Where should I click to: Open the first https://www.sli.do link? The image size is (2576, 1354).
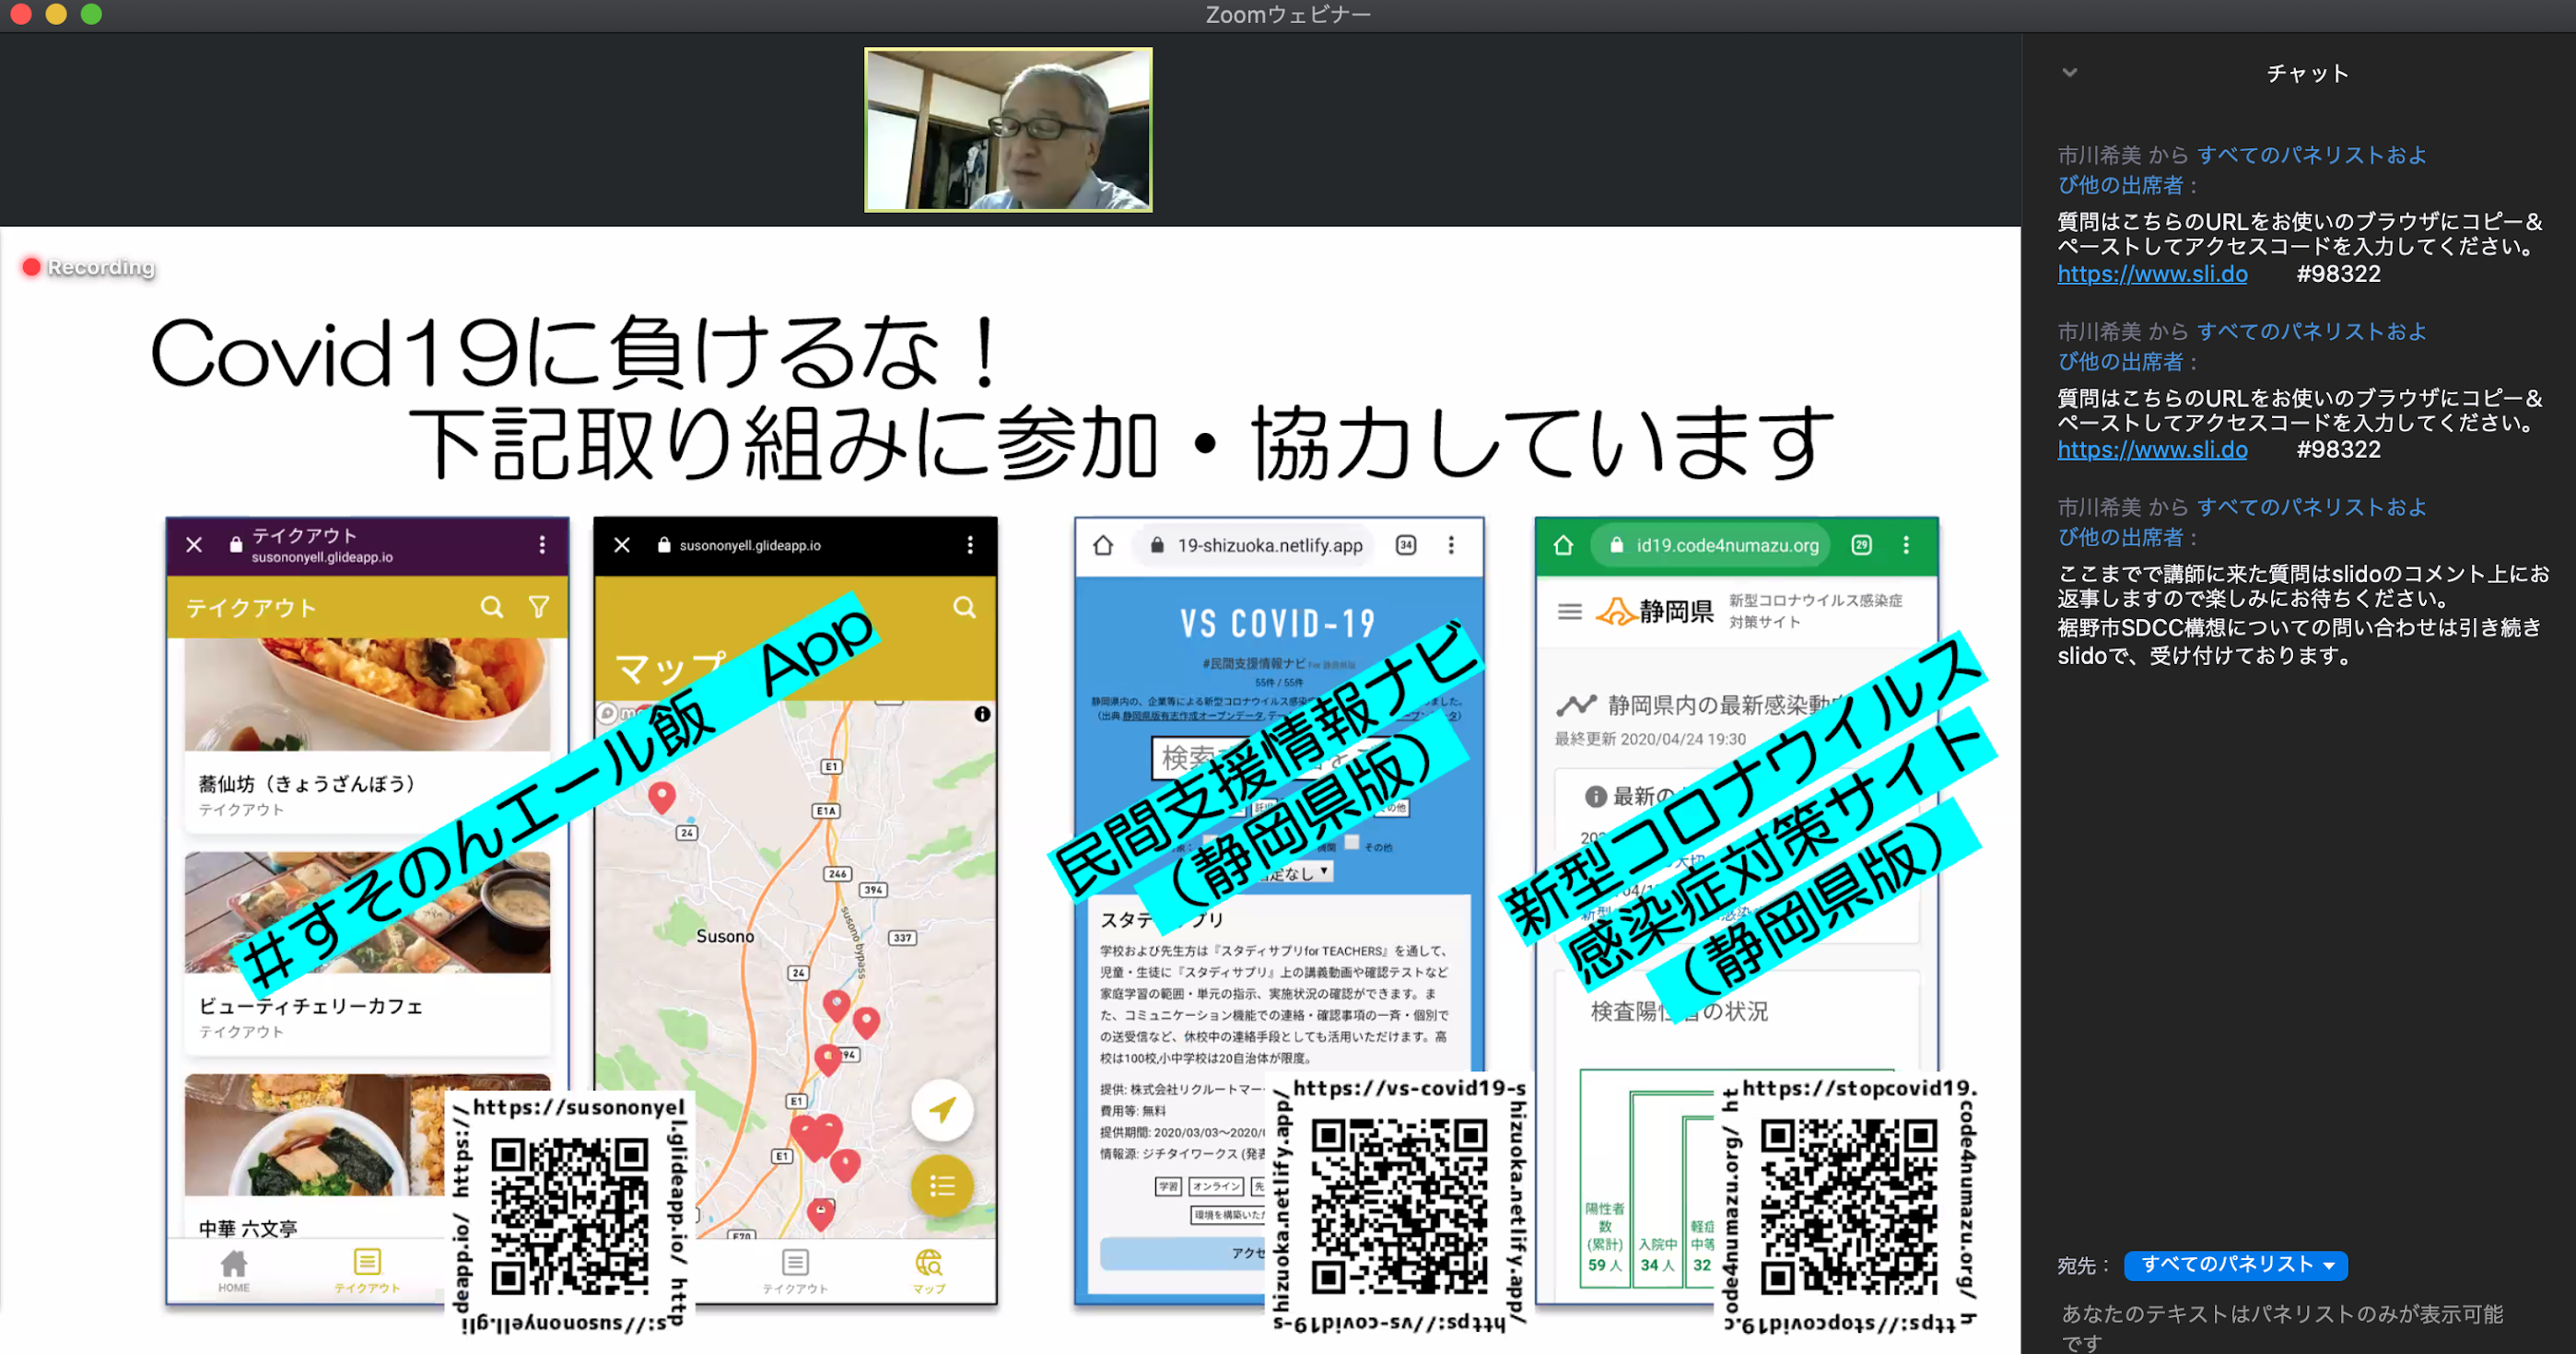click(x=2152, y=274)
